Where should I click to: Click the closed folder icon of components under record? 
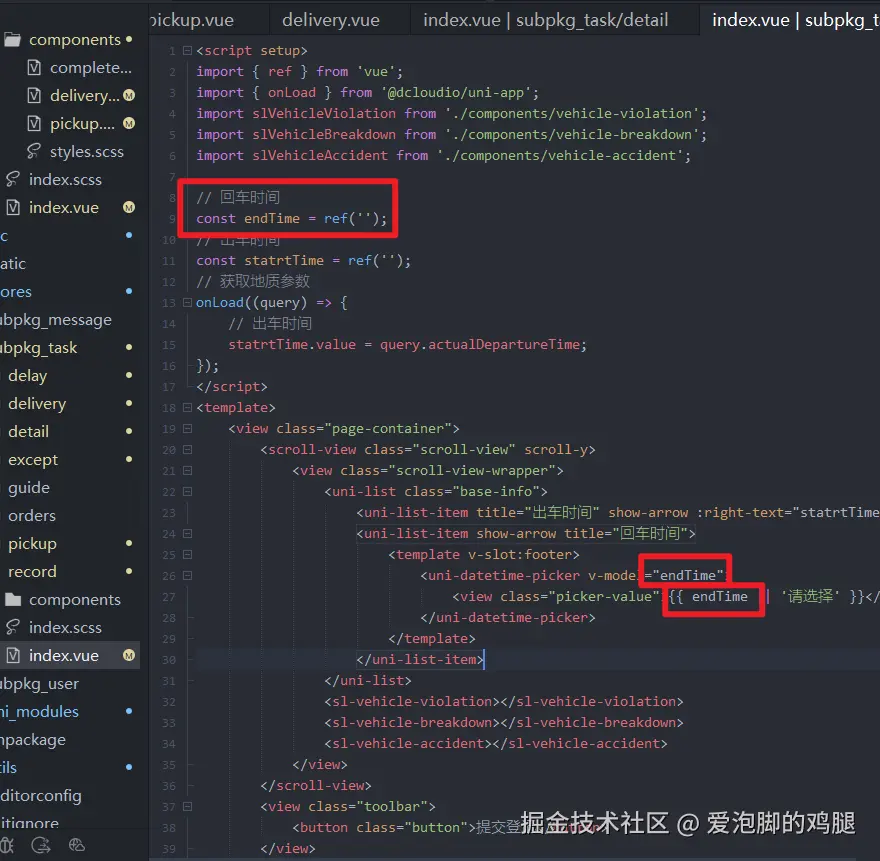coord(13,599)
